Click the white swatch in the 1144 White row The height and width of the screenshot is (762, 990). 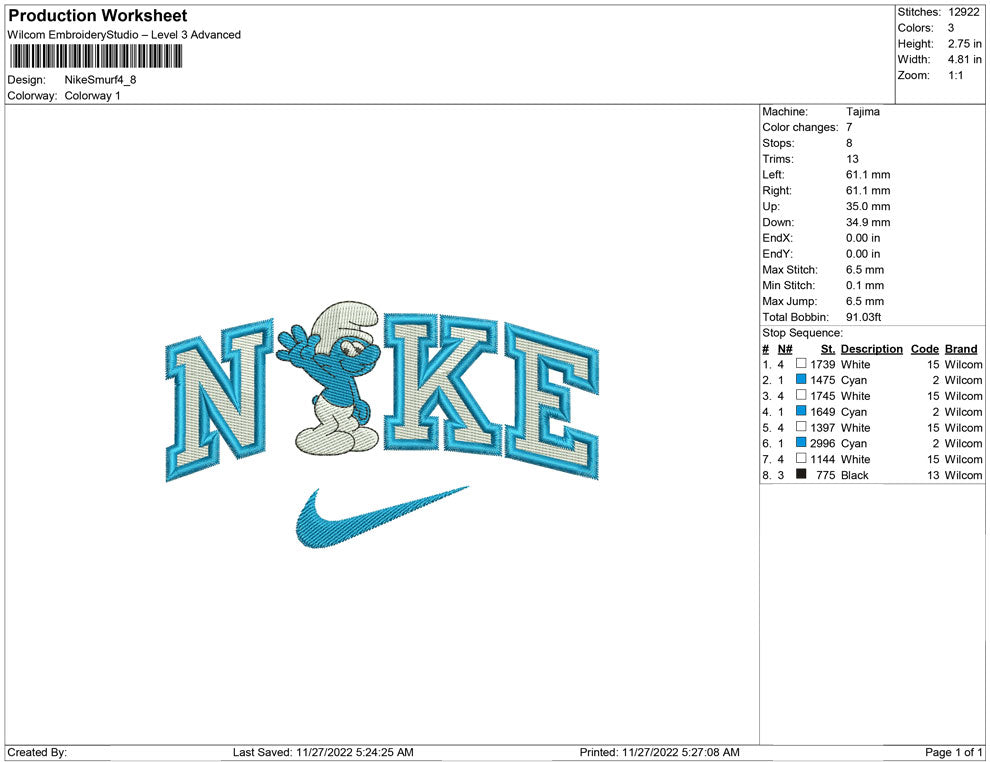tap(801, 458)
